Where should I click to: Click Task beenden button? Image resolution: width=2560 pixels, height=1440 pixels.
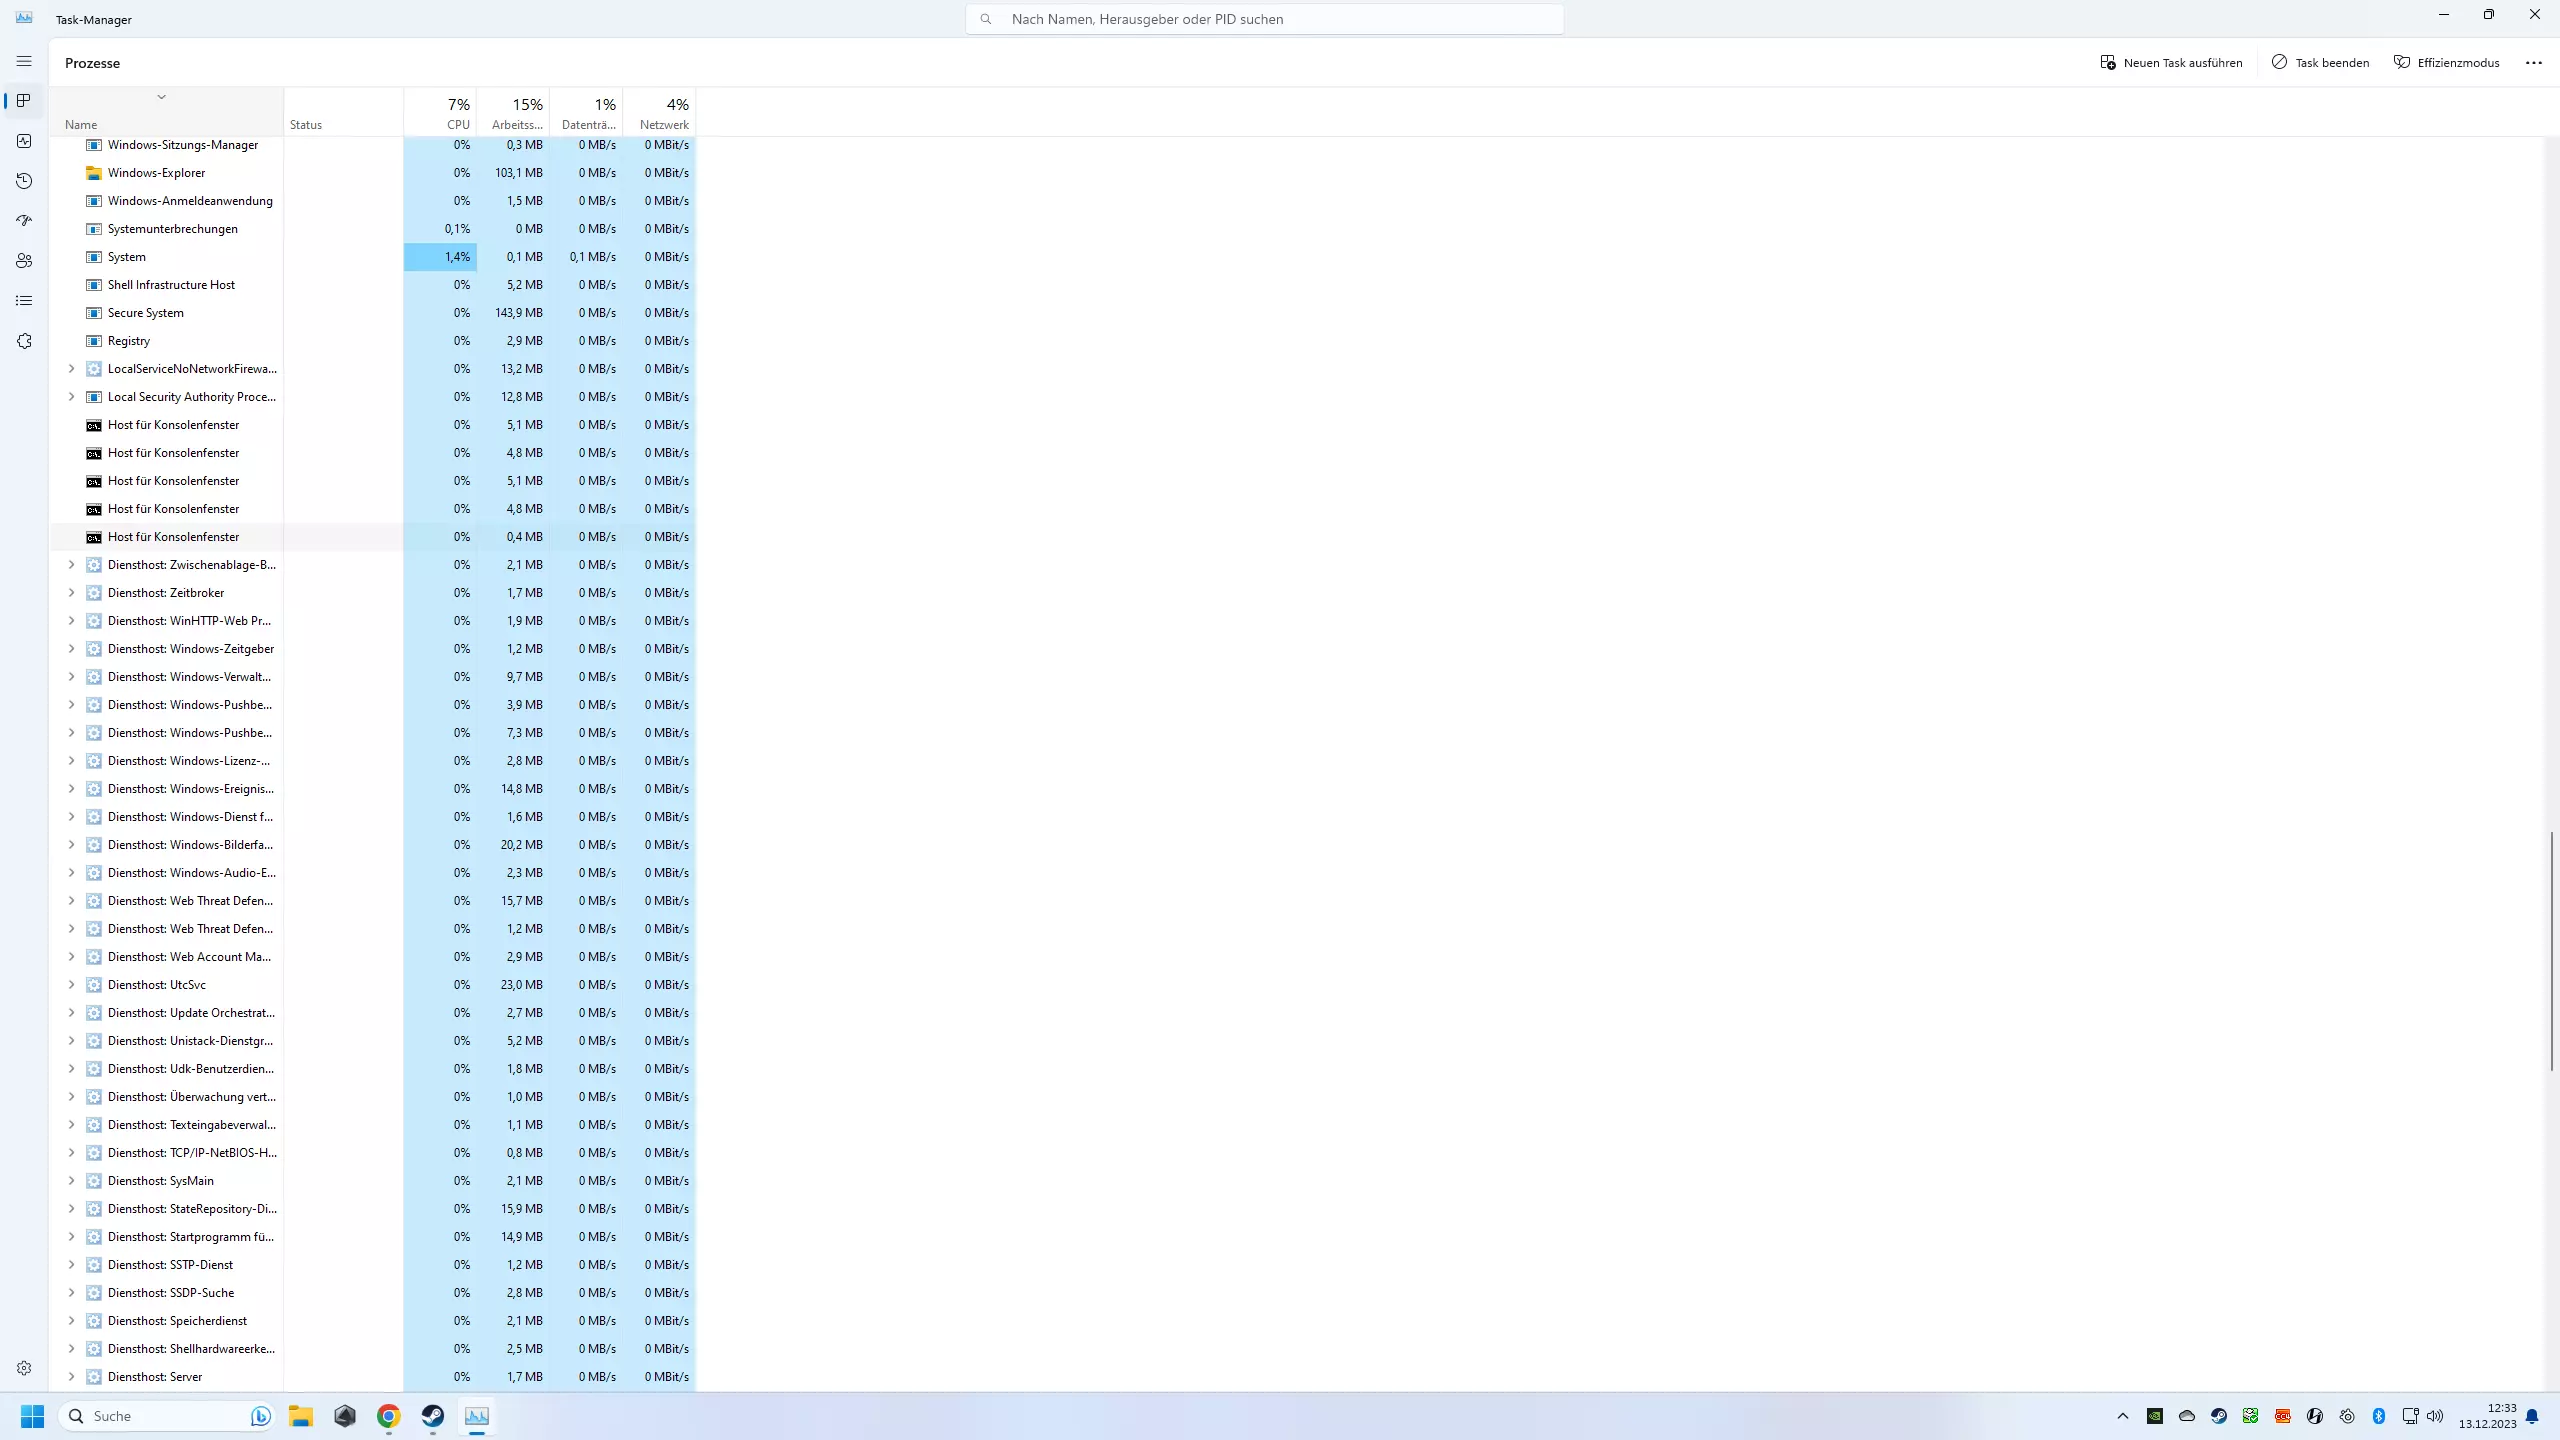click(x=2320, y=62)
